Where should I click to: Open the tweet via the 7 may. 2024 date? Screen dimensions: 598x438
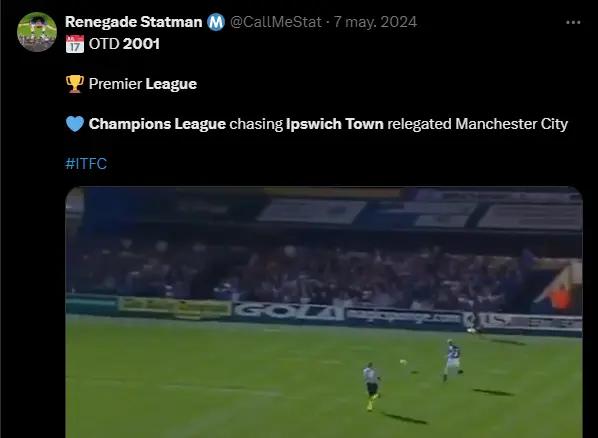coord(376,22)
